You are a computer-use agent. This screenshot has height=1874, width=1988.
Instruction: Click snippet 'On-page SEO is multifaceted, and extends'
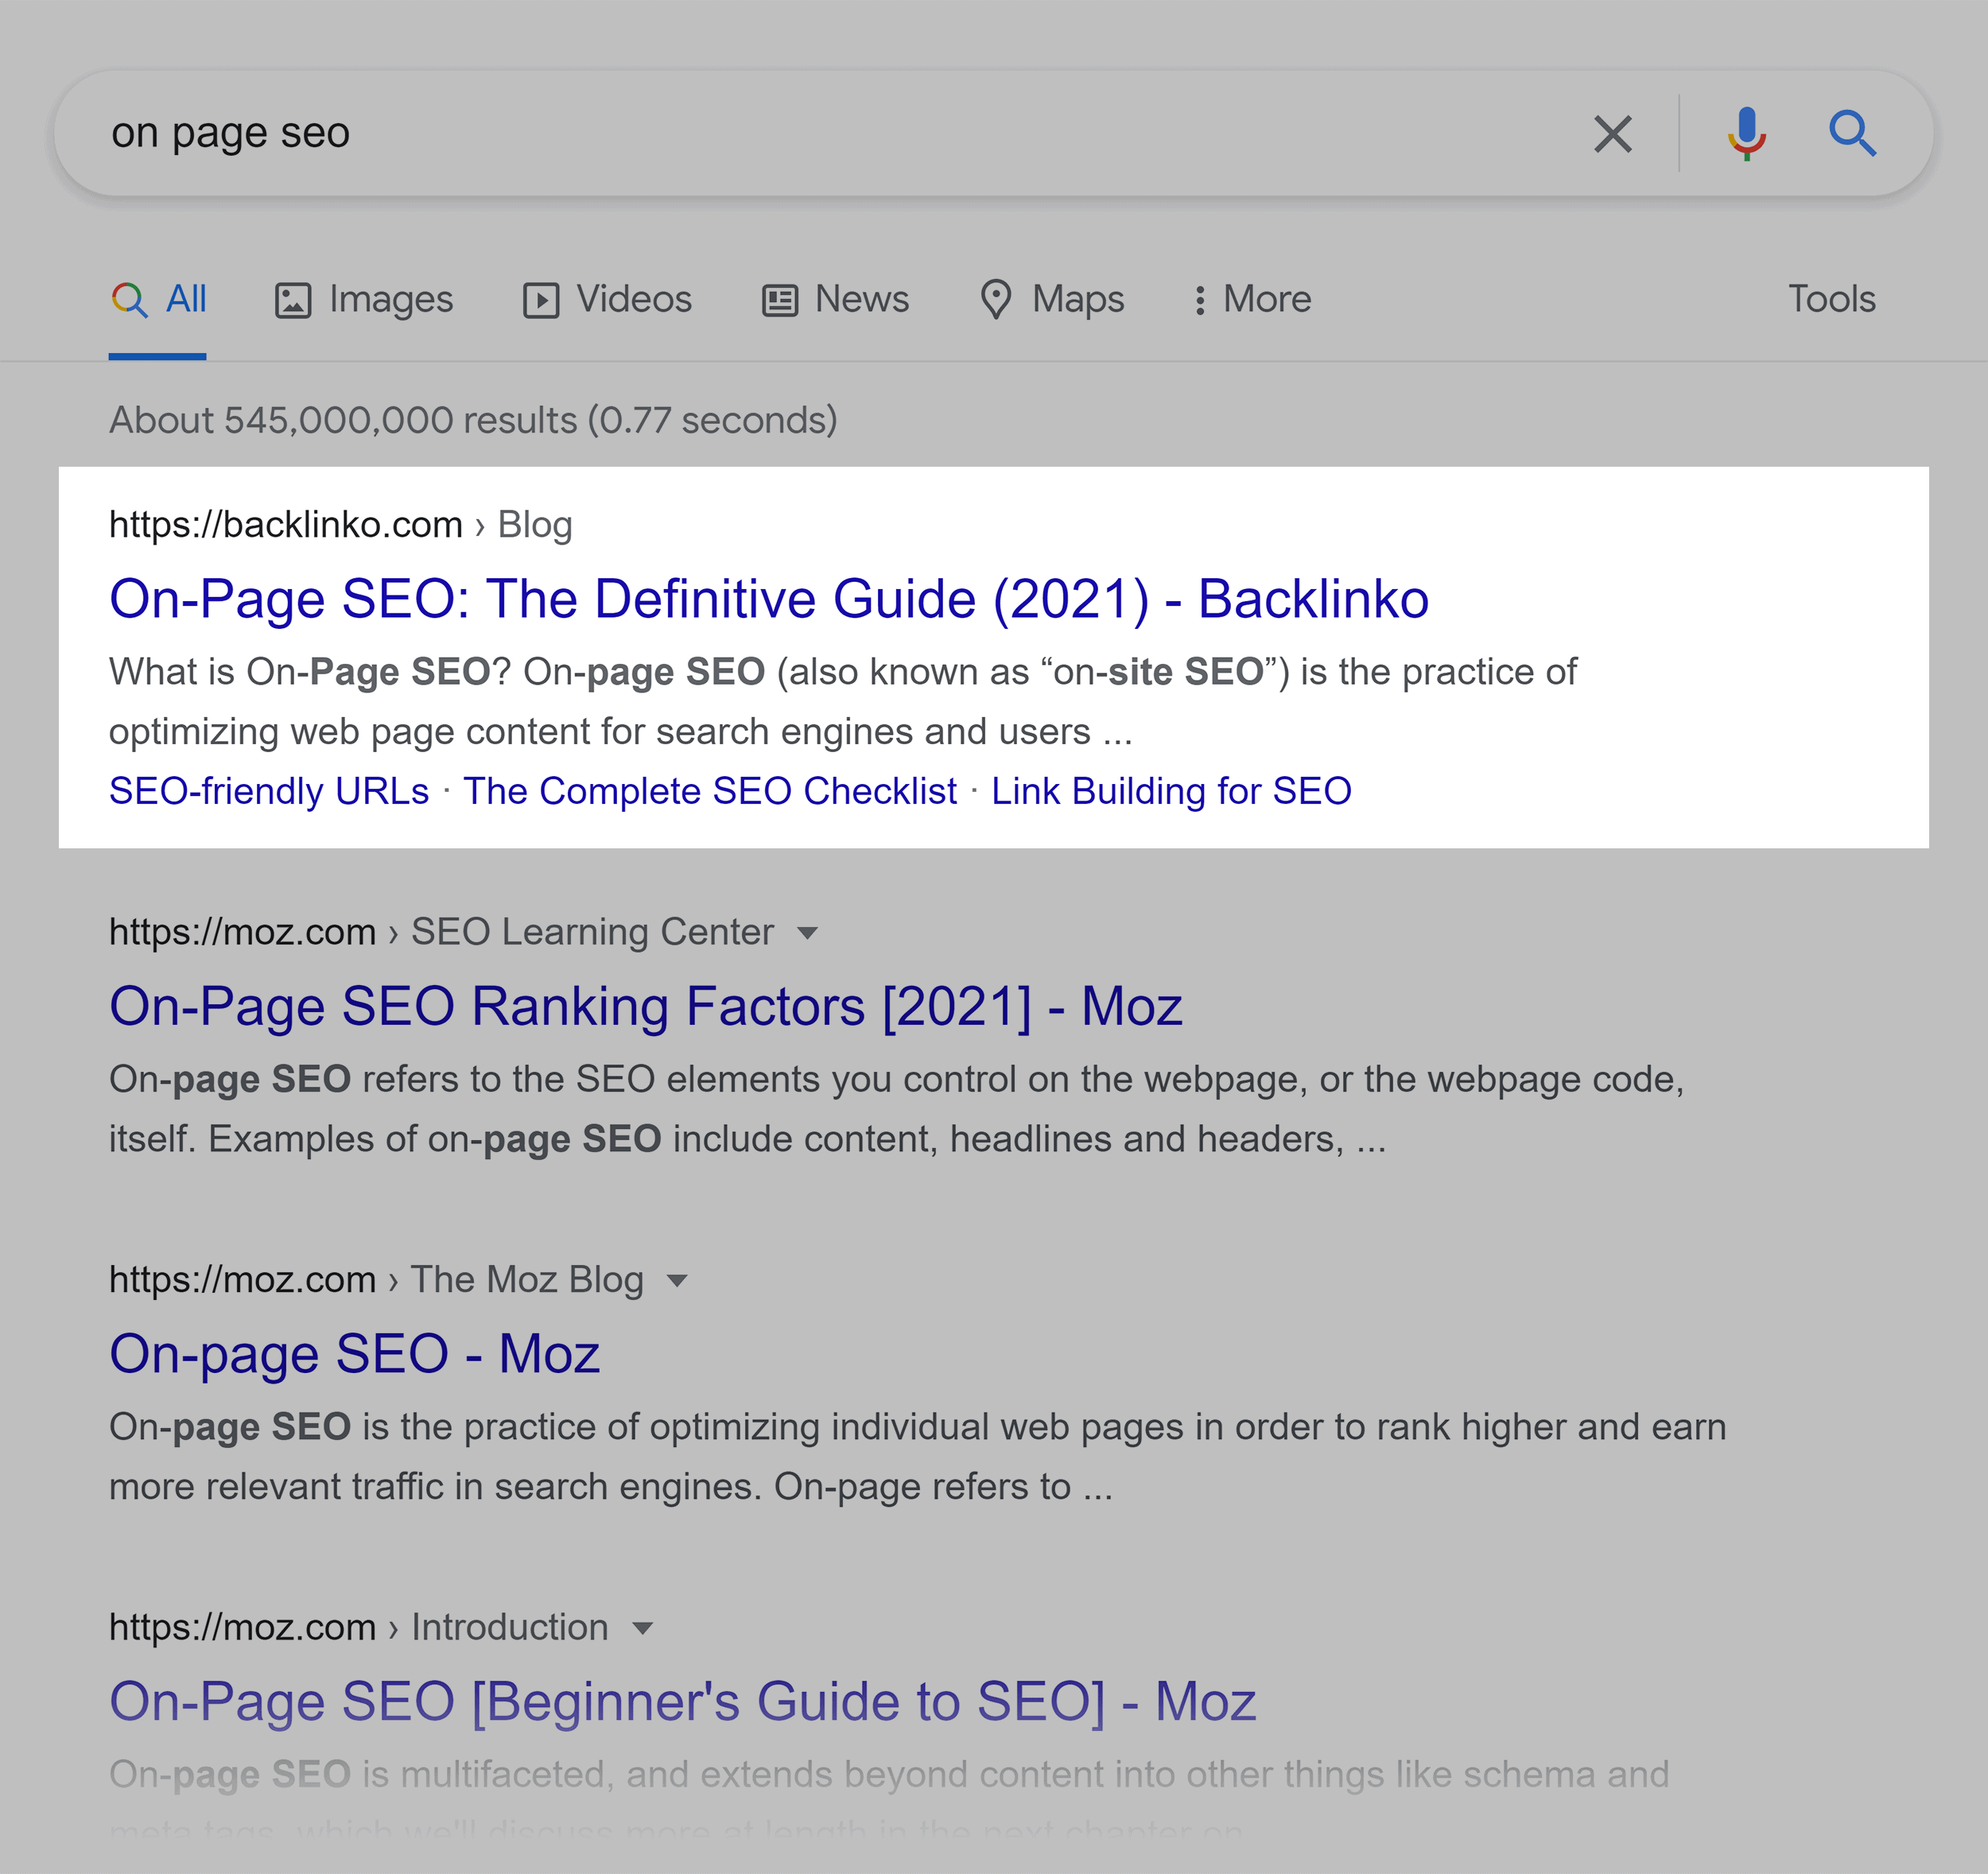889,1804
